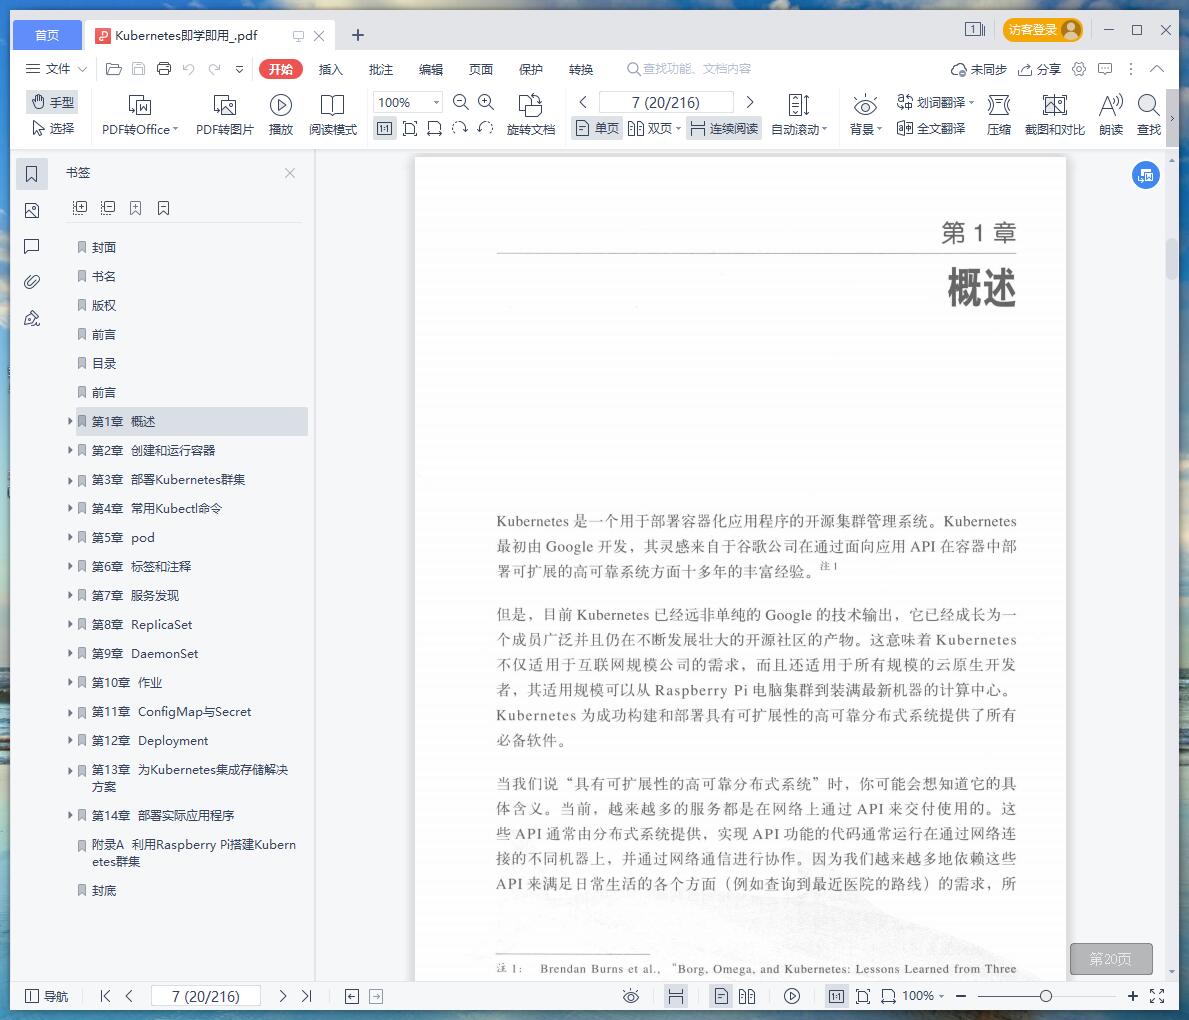Viewport: 1189px width, 1020px height.
Task: Open the compress (压缩) tool
Action: (x=999, y=115)
